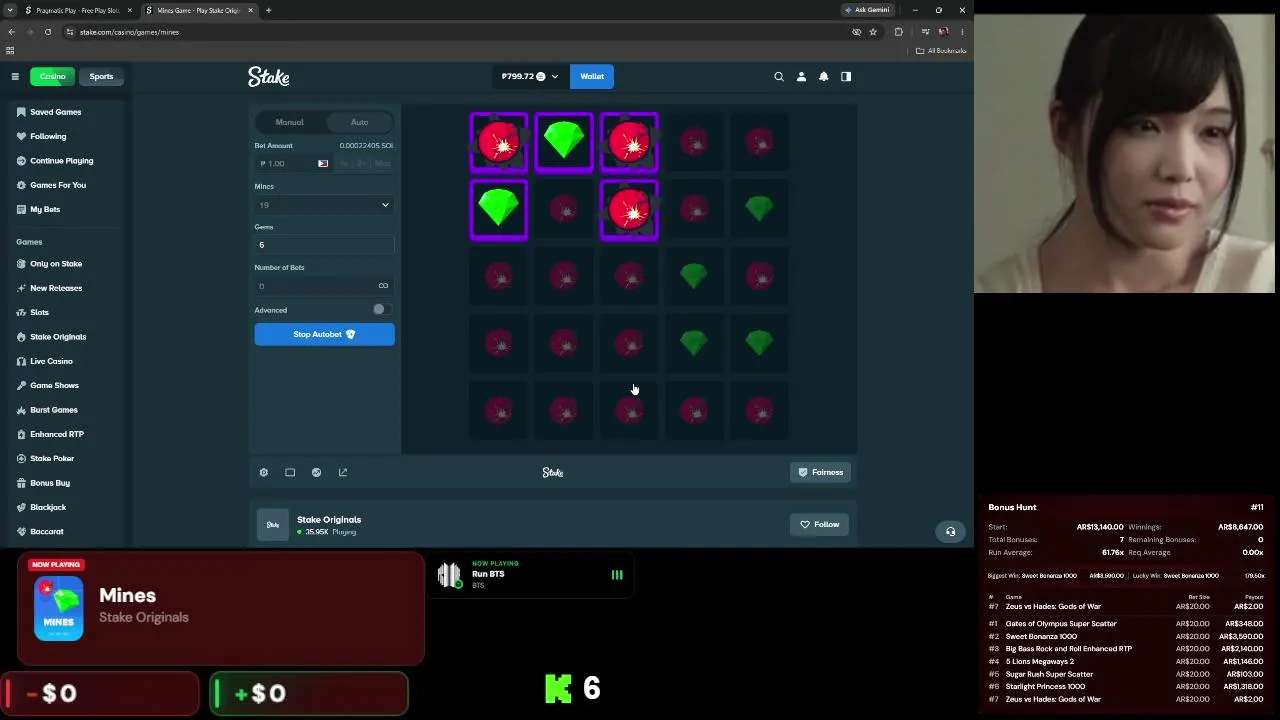This screenshot has height=720, width=1280.
Task: Open Bonus Buy from the sidebar
Action: pos(50,483)
